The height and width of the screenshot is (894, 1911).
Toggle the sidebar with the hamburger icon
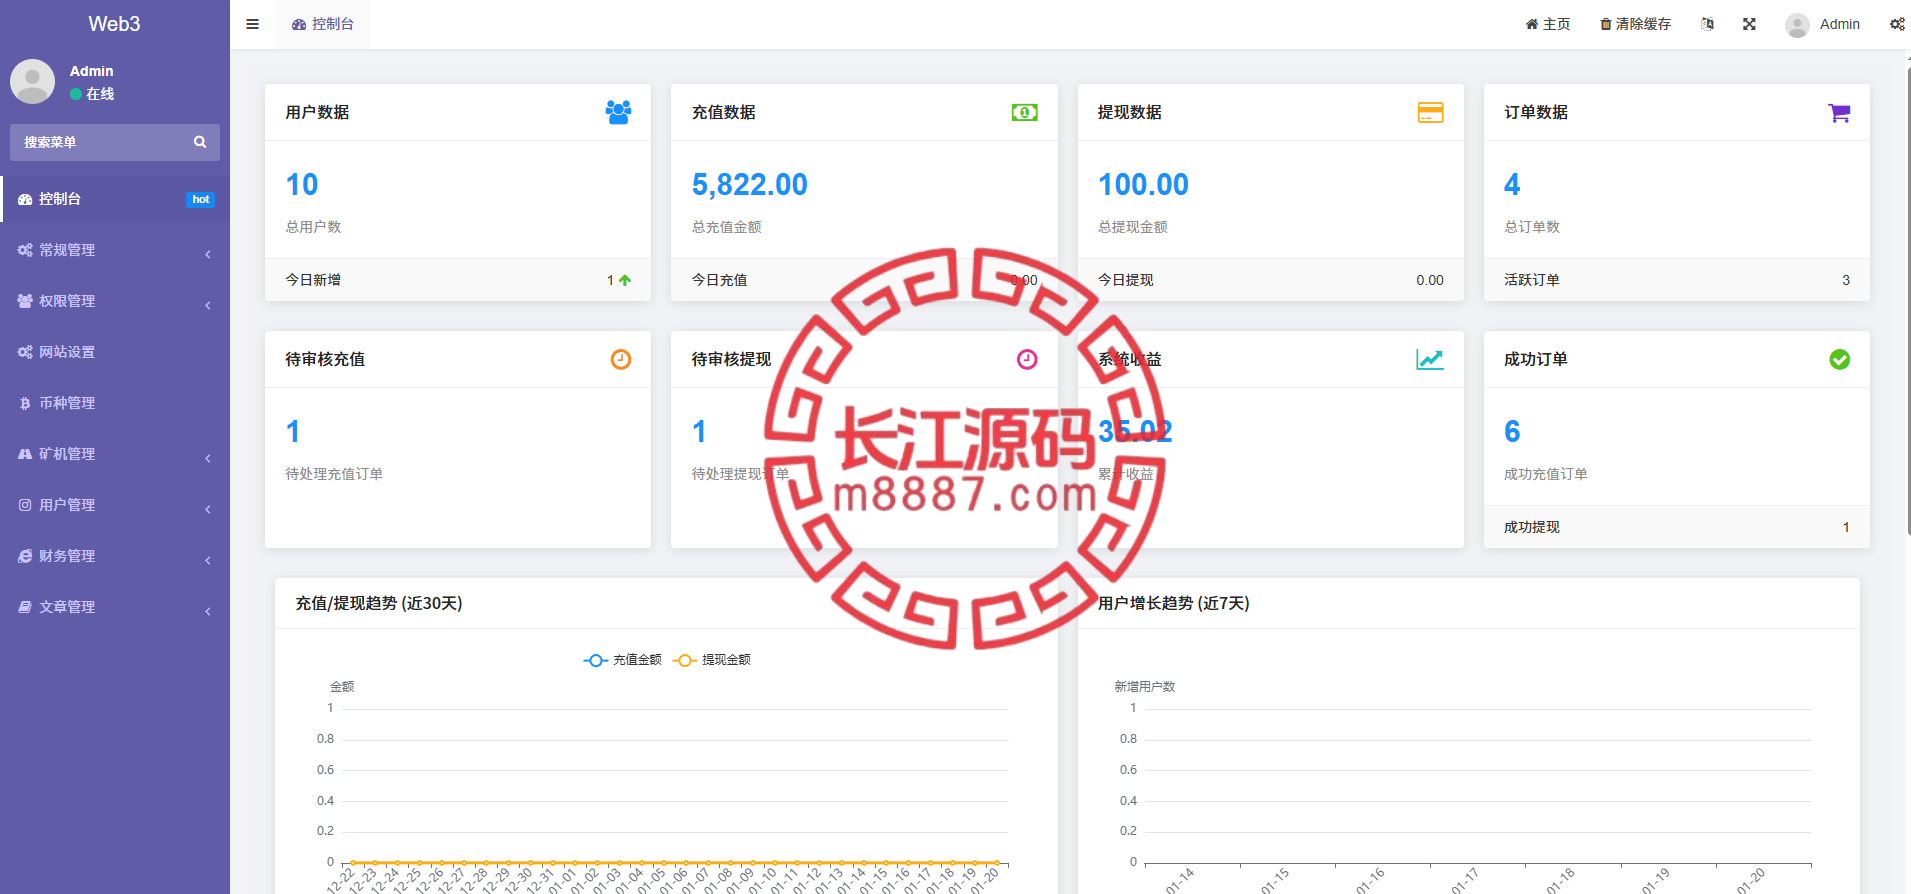point(253,24)
